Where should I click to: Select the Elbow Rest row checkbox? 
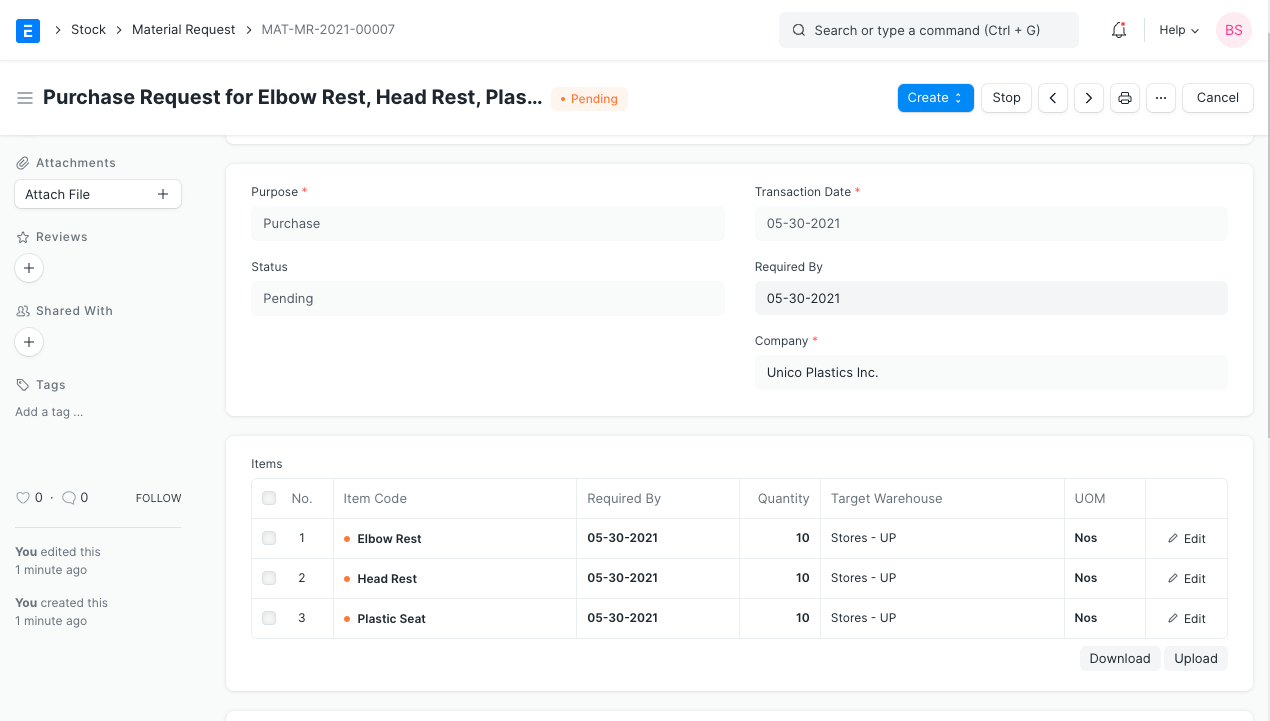pos(269,538)
